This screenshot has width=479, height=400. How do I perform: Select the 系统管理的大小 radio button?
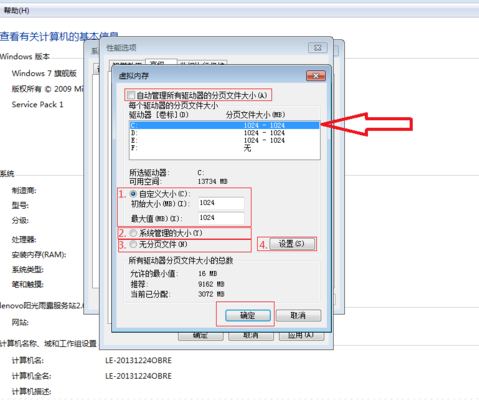133,233
